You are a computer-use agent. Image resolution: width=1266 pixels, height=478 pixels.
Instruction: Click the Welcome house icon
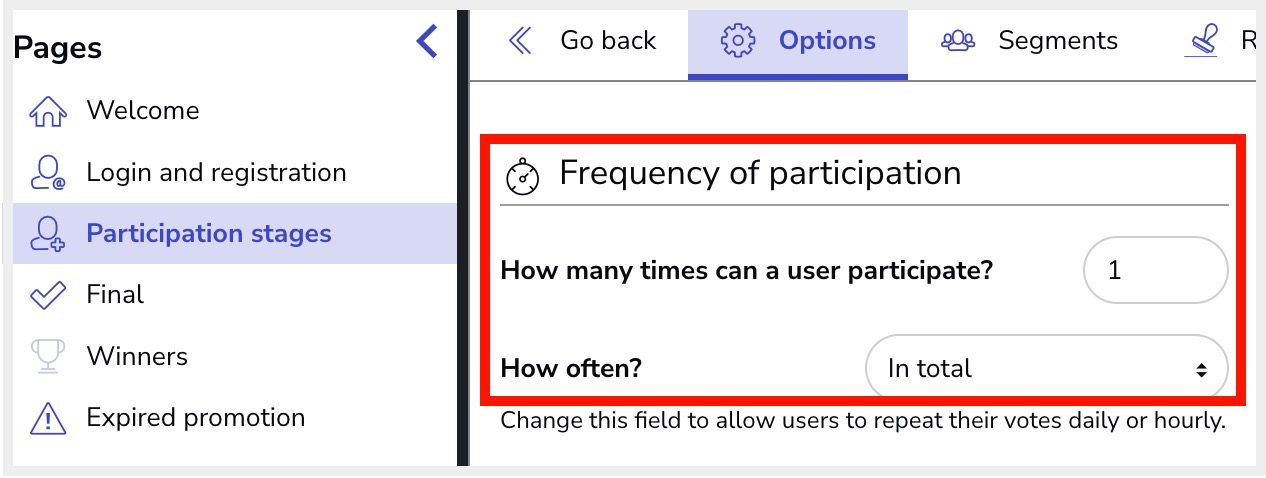47,111
